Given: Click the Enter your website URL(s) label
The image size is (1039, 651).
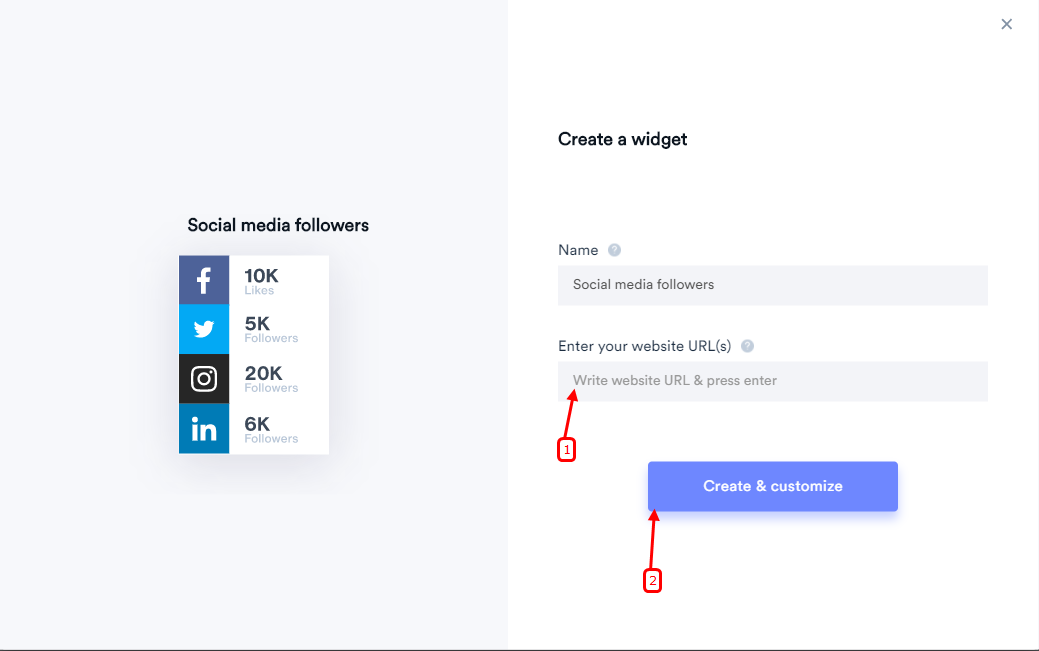Looking at the screenshot, I should coord(644,346).
